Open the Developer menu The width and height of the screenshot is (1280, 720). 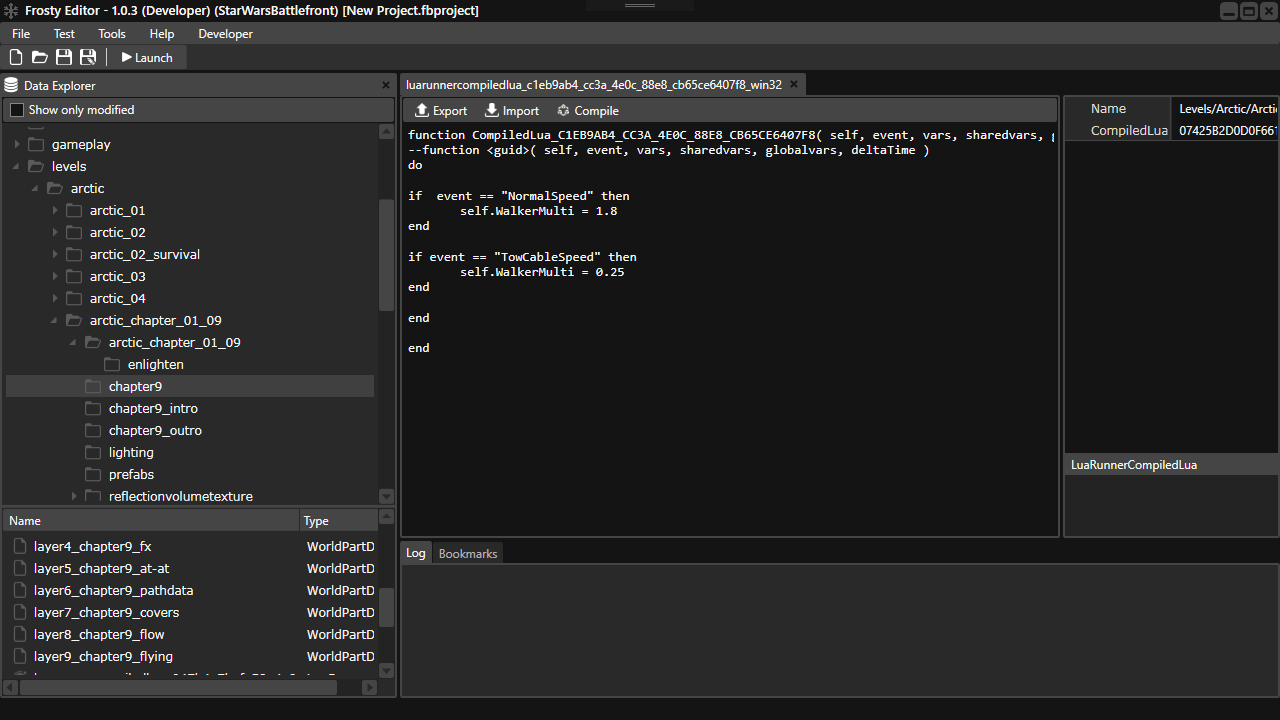click(226, 34)
